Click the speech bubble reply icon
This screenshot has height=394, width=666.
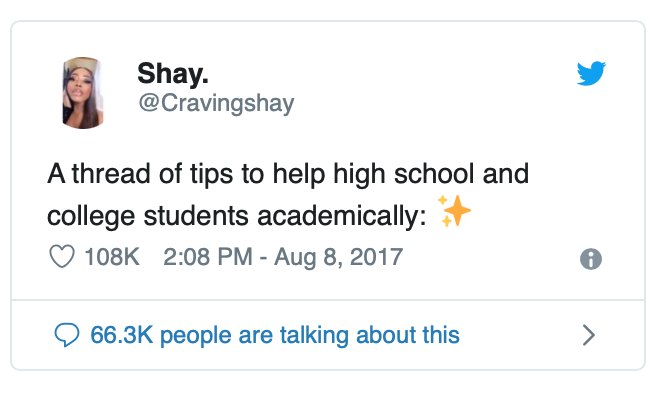(x=67, y=335)
